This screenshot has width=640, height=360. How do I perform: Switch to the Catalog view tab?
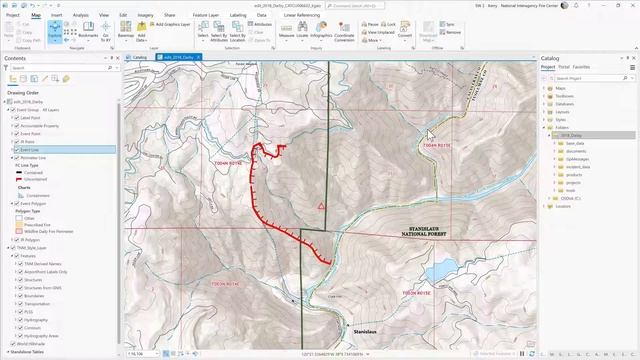(137, 58)
